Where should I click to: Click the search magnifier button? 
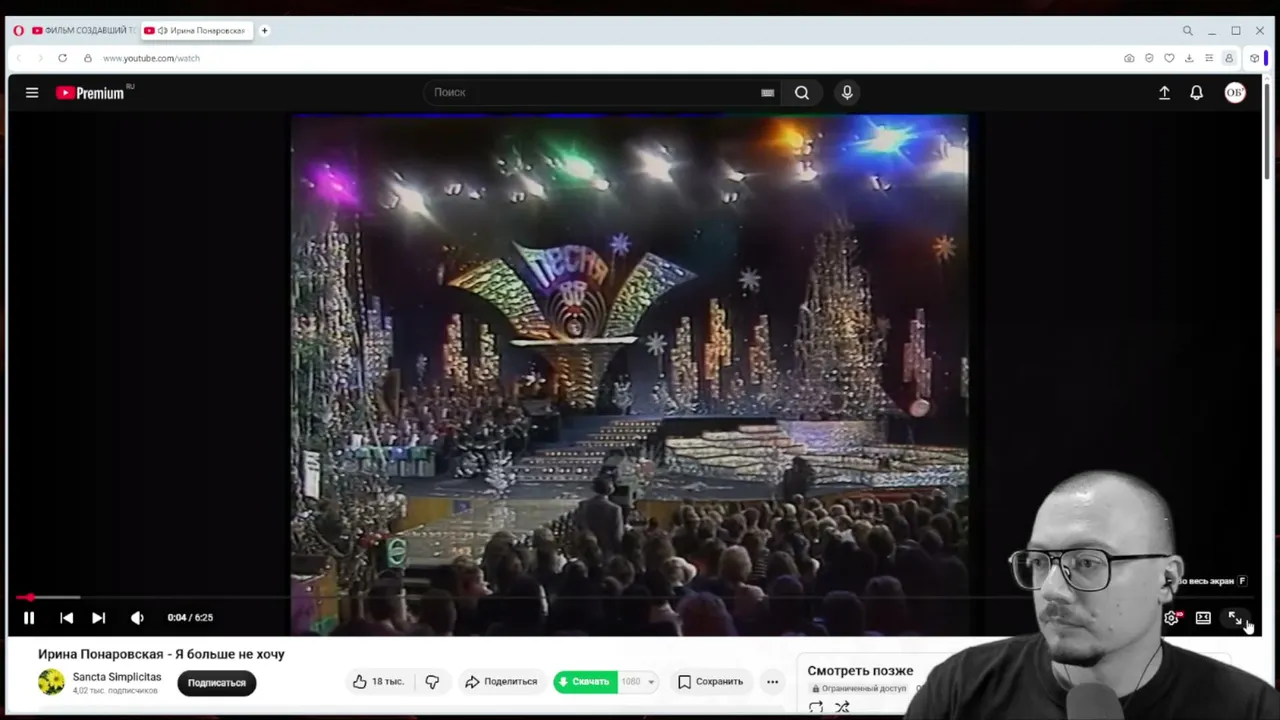pos(802,93)
